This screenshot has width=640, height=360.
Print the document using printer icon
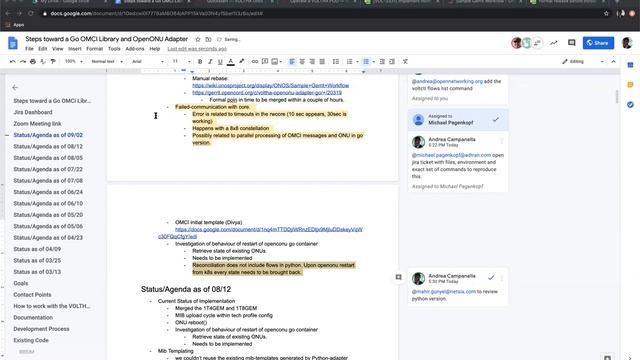click(x=33, y=62)
